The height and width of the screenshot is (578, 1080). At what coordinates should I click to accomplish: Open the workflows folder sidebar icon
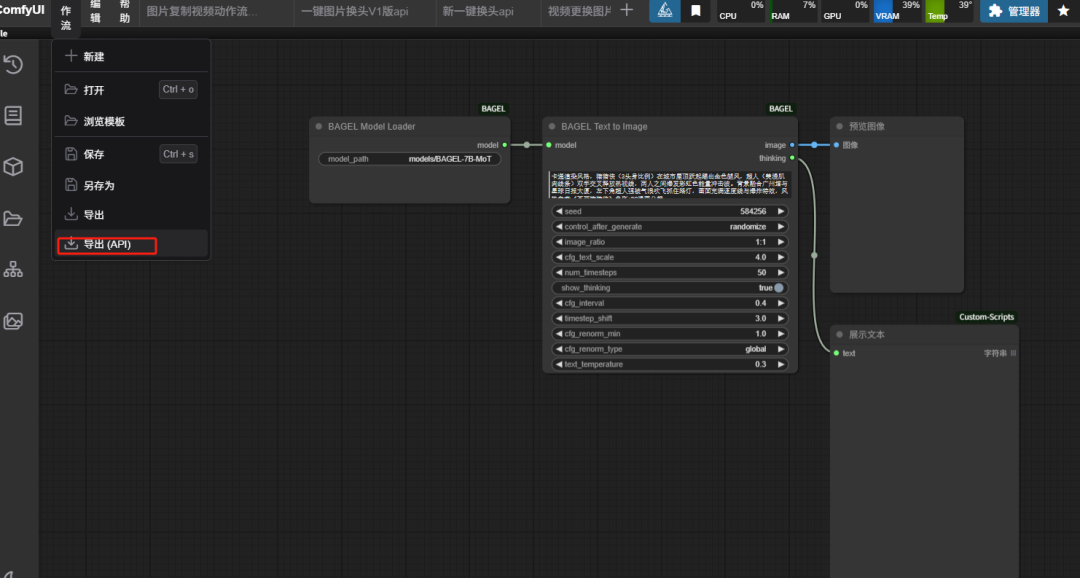13,219
